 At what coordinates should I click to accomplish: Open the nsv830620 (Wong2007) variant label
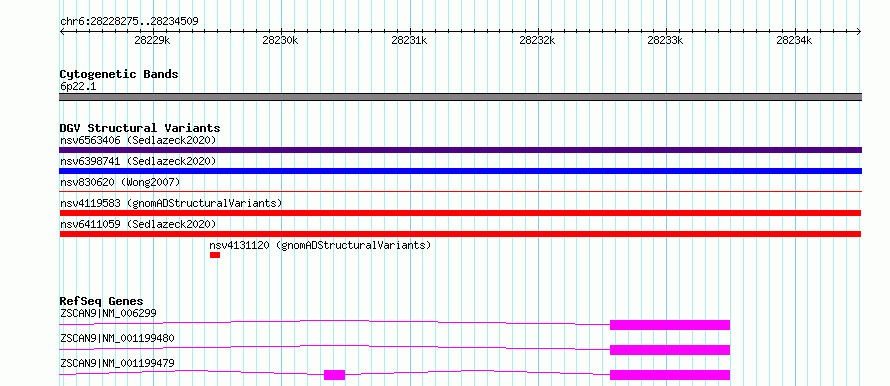120,182
